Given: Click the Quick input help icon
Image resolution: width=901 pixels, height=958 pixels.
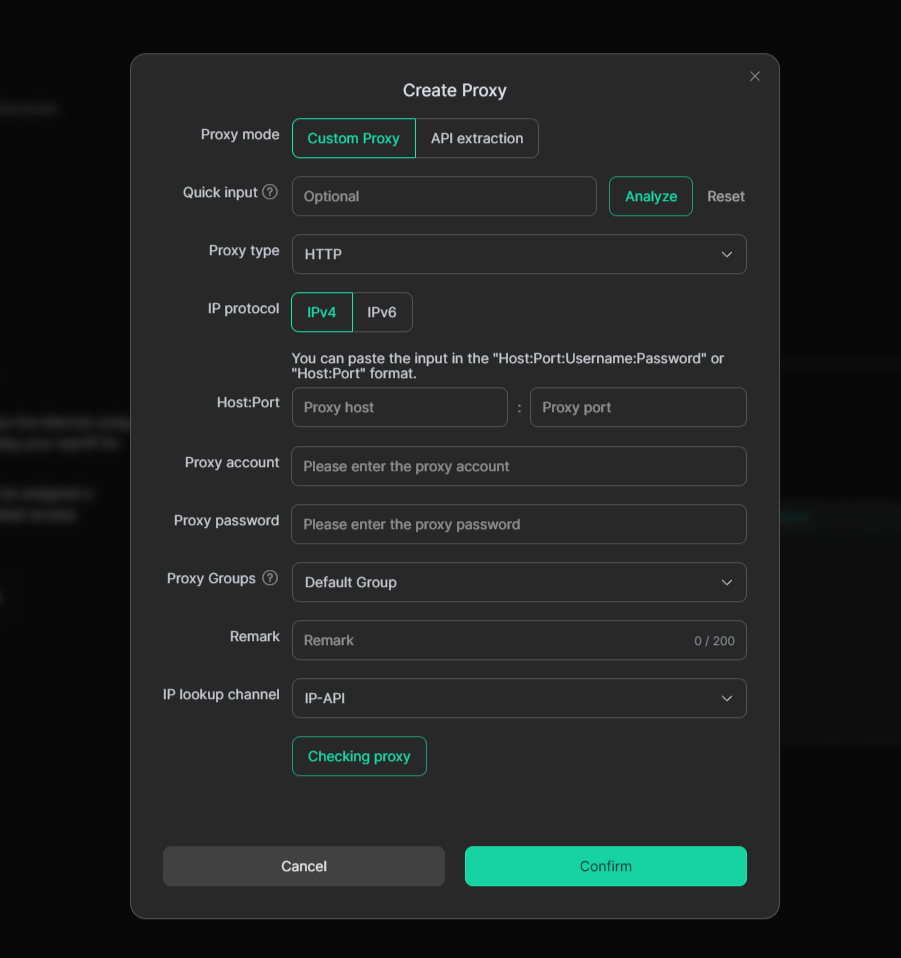Looking at the screenshot, I should point(270,192).
